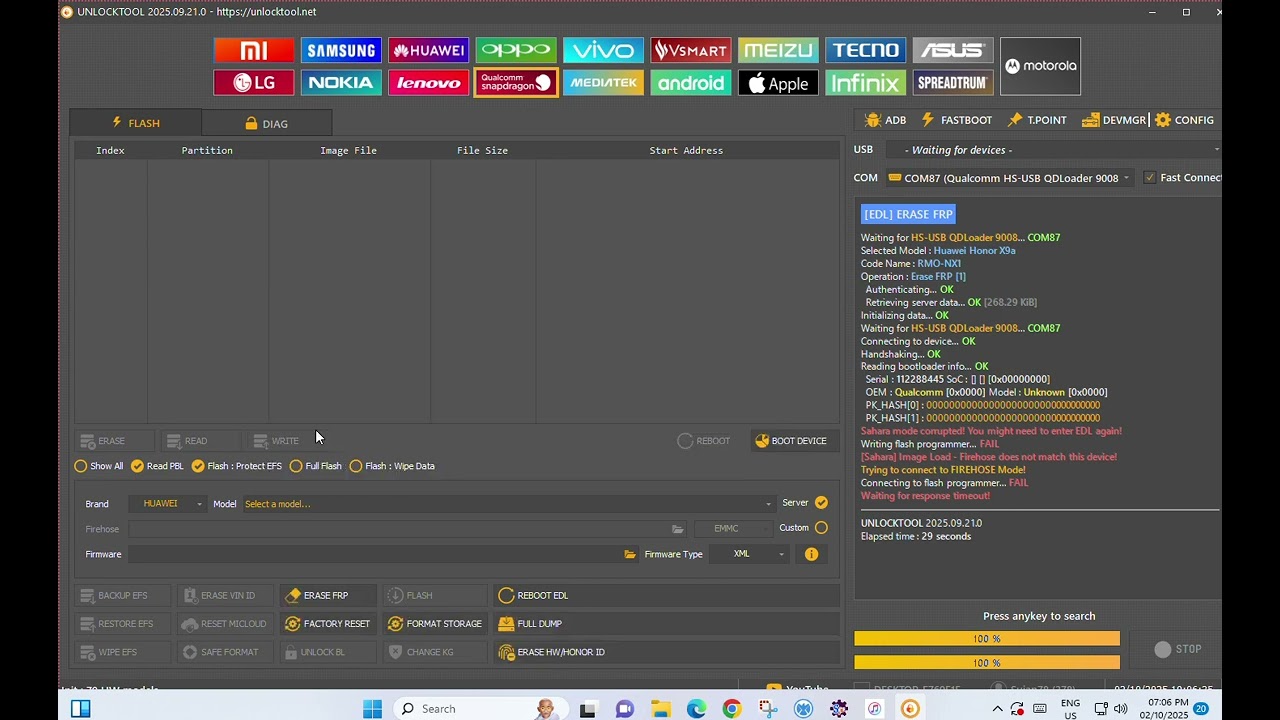Select the Huawei brand logo
The height and width of the screenshot is (720, 1280).
pyautogui.click(x=429, y=50)
